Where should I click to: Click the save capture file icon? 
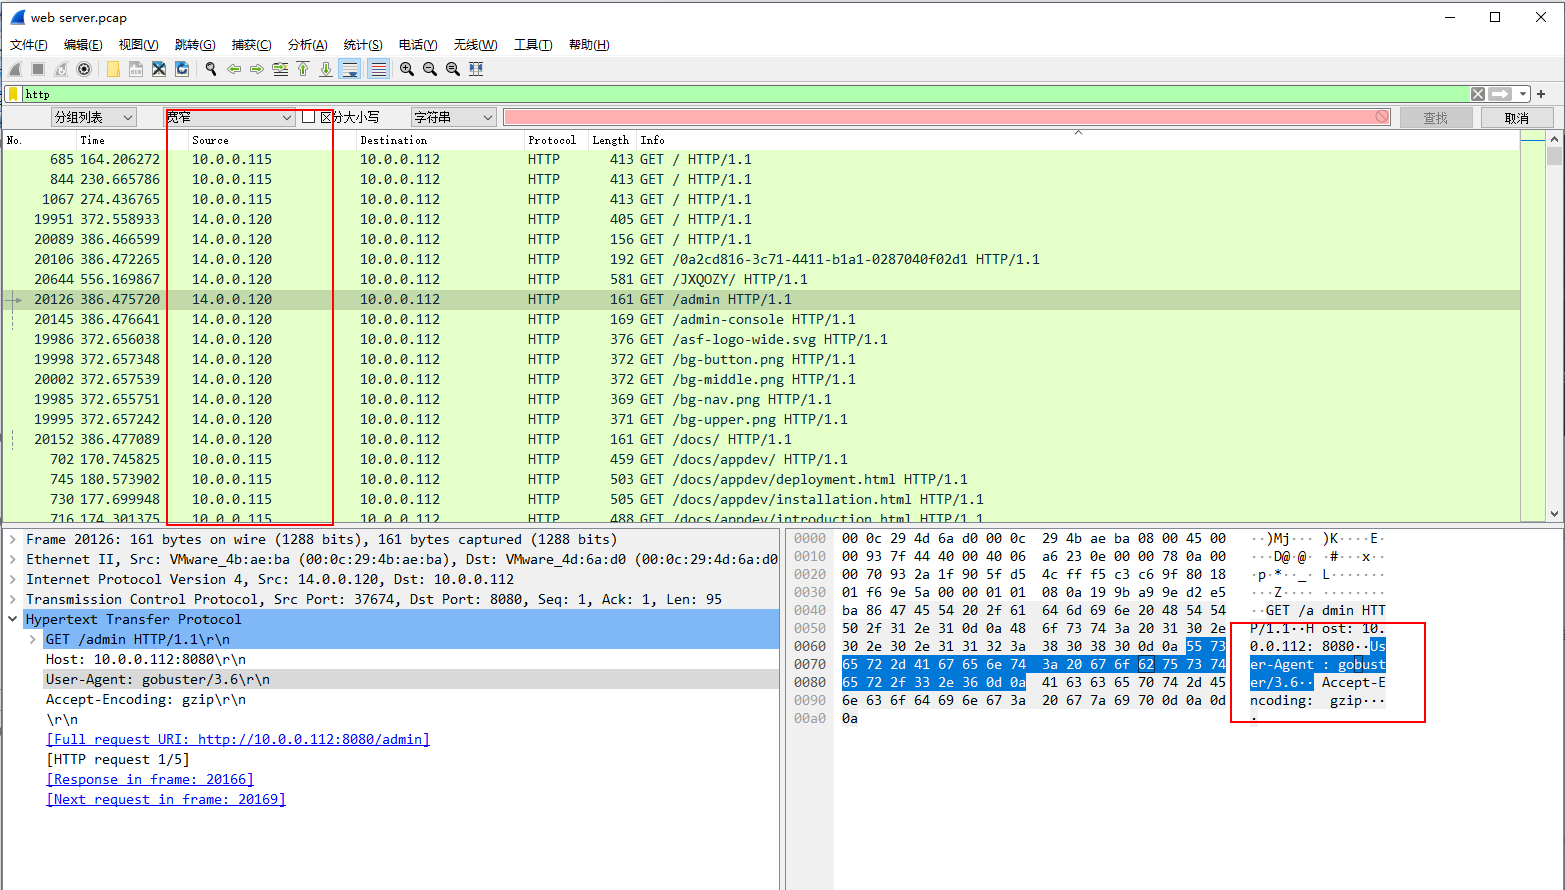[136, 69]
